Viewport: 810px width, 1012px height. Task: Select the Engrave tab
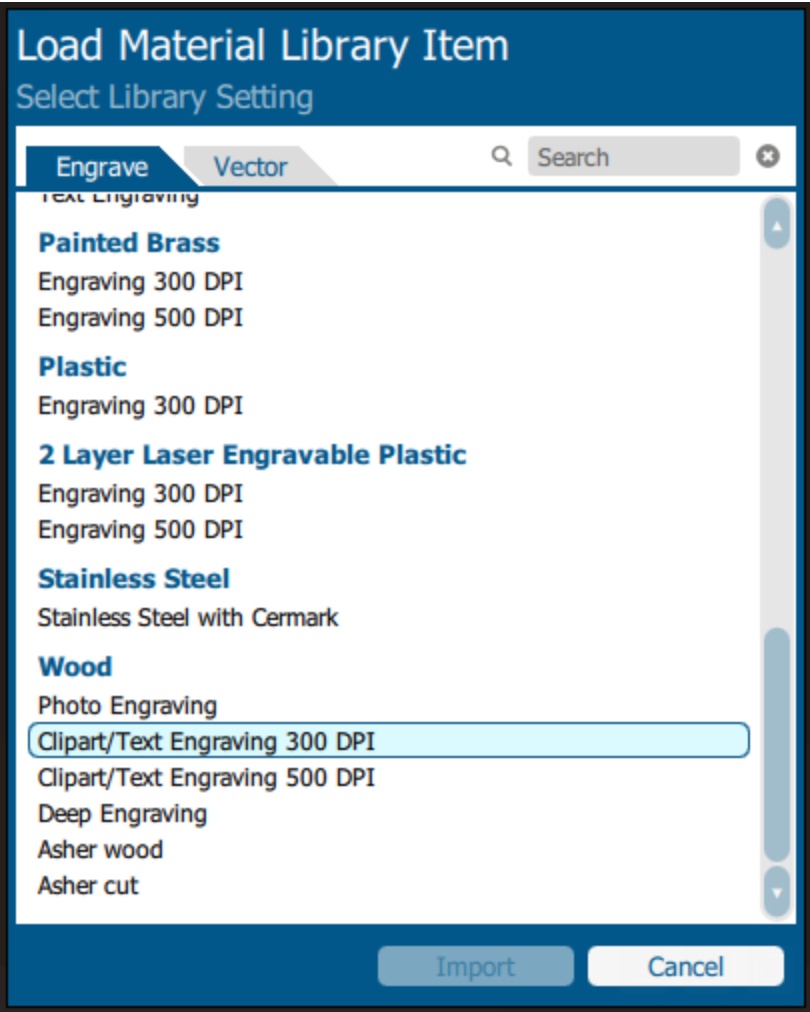pyautogui.click(x=102, y=167)
